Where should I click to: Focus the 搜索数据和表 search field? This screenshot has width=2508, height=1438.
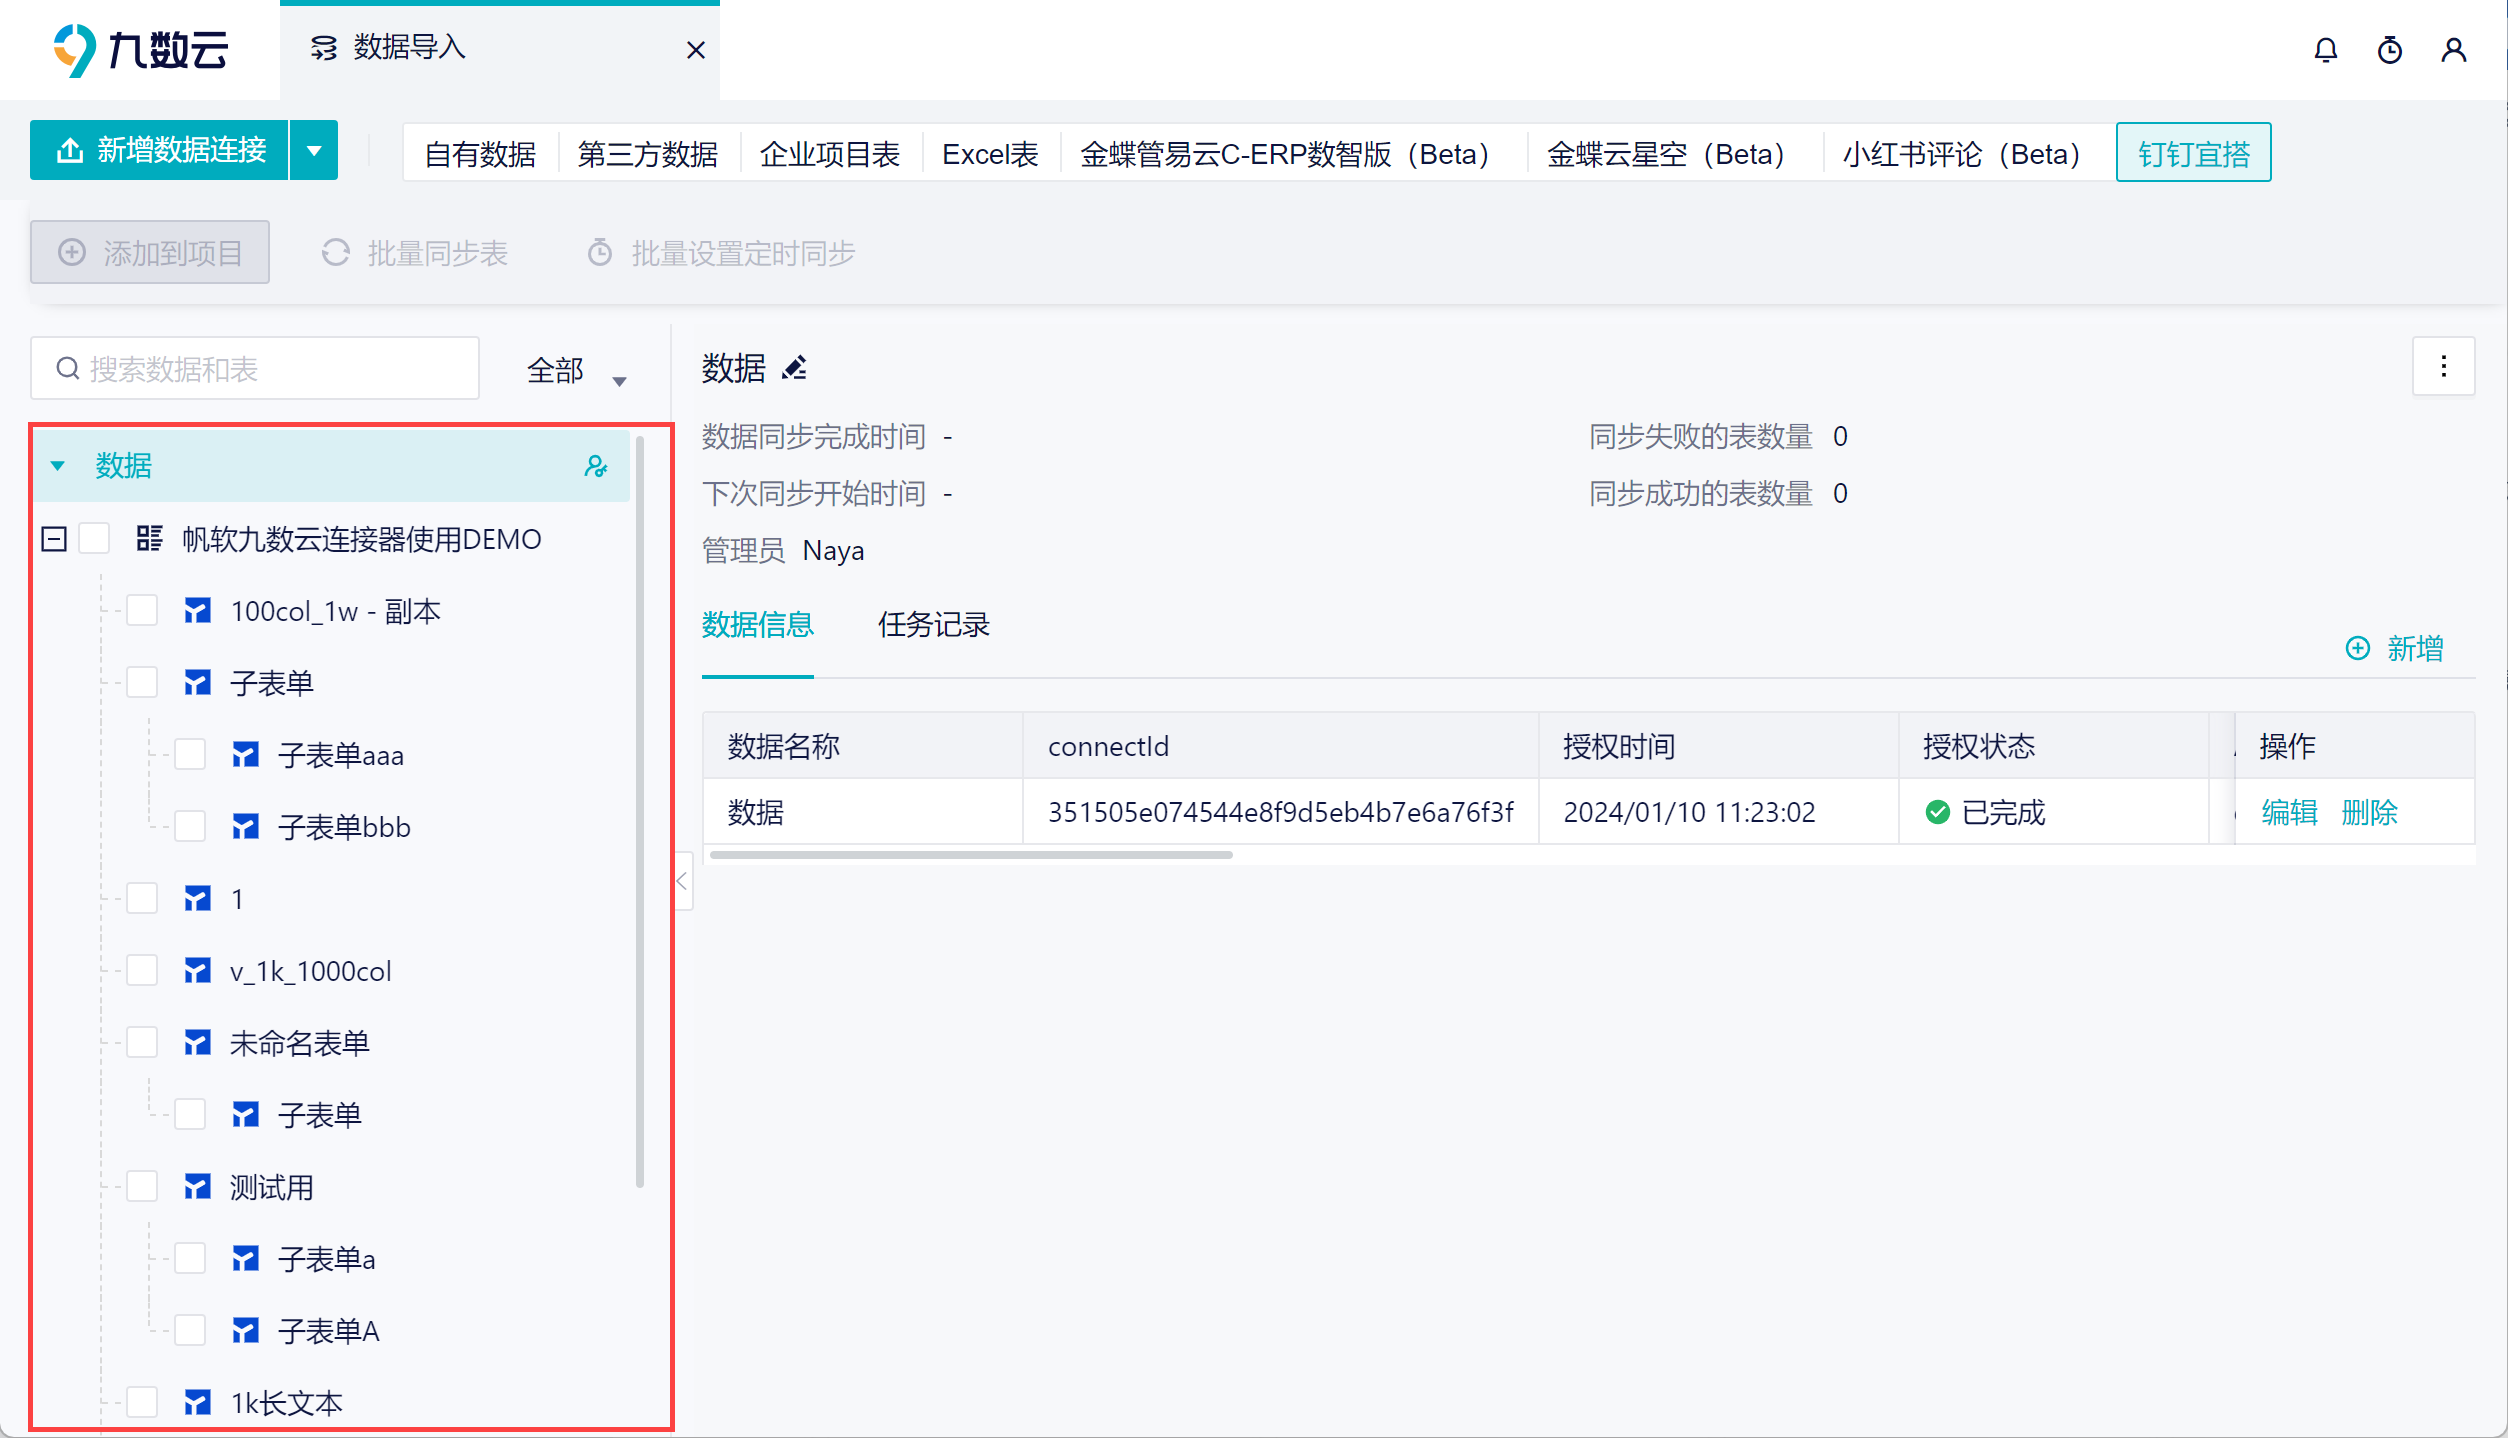click(x=255, y=369)
